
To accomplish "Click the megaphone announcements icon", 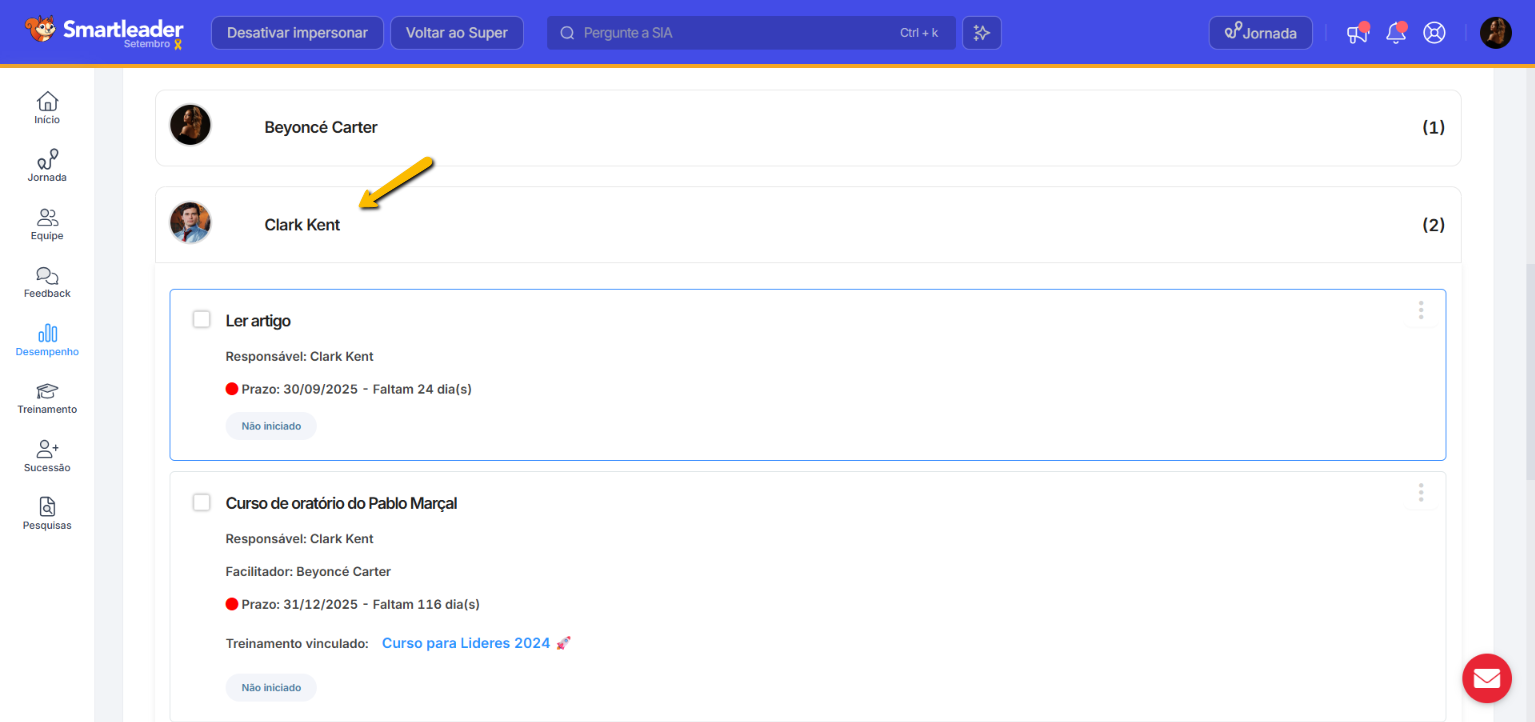I will click(x=1356, y=33).
